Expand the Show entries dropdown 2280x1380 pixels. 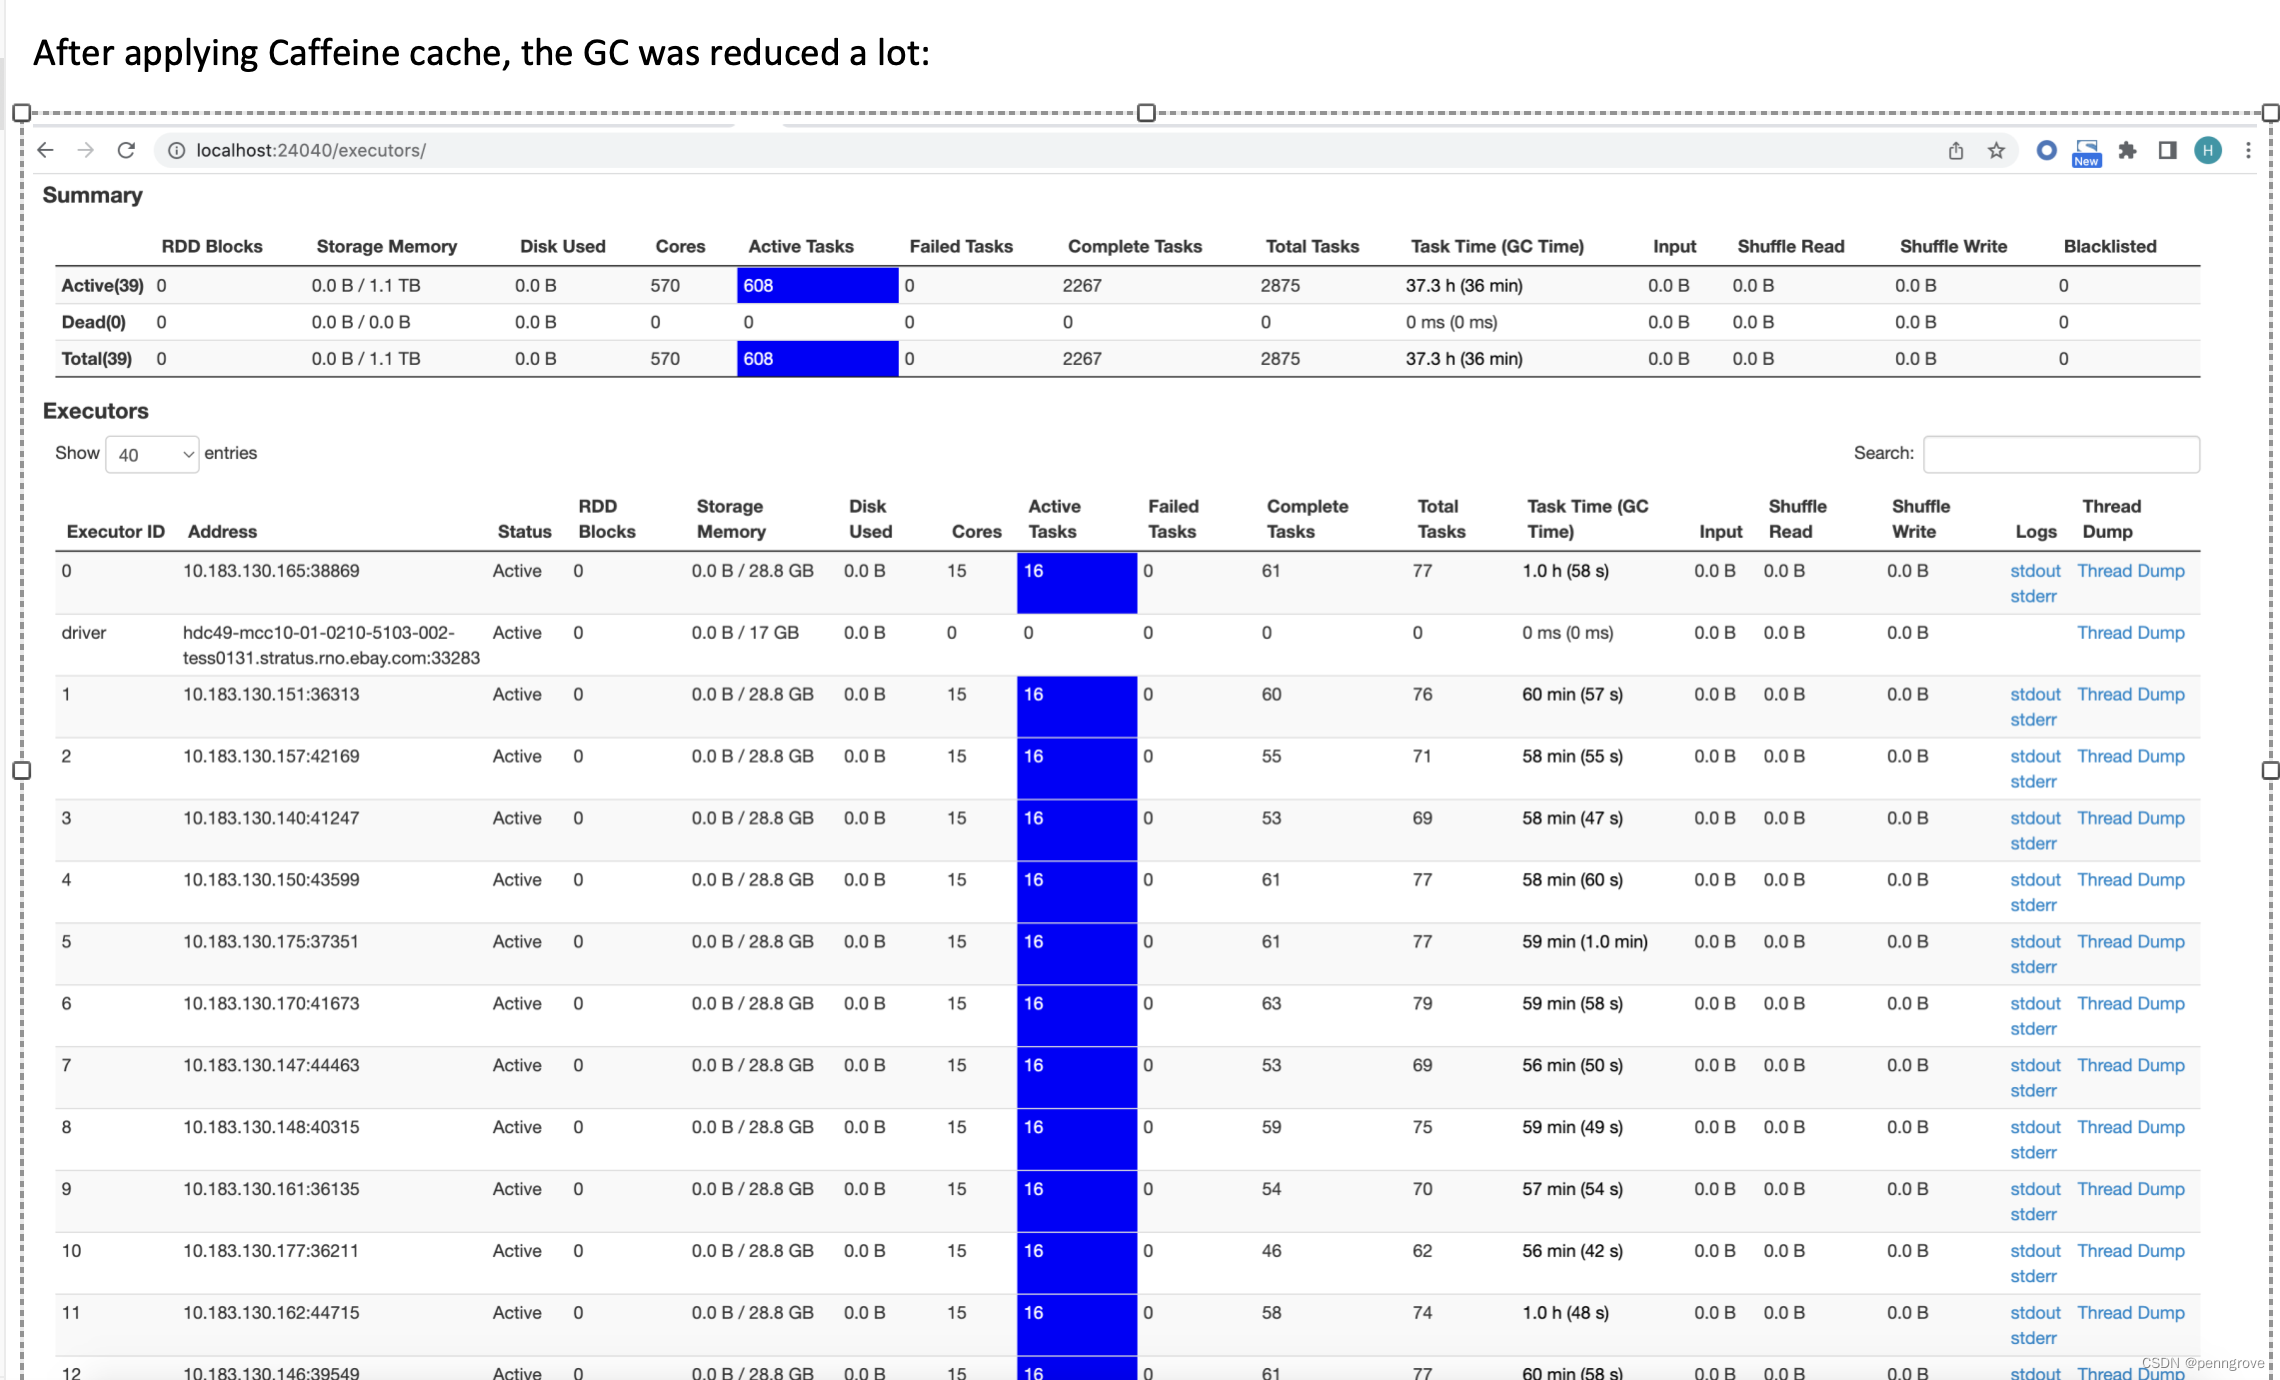coord(152,455)
